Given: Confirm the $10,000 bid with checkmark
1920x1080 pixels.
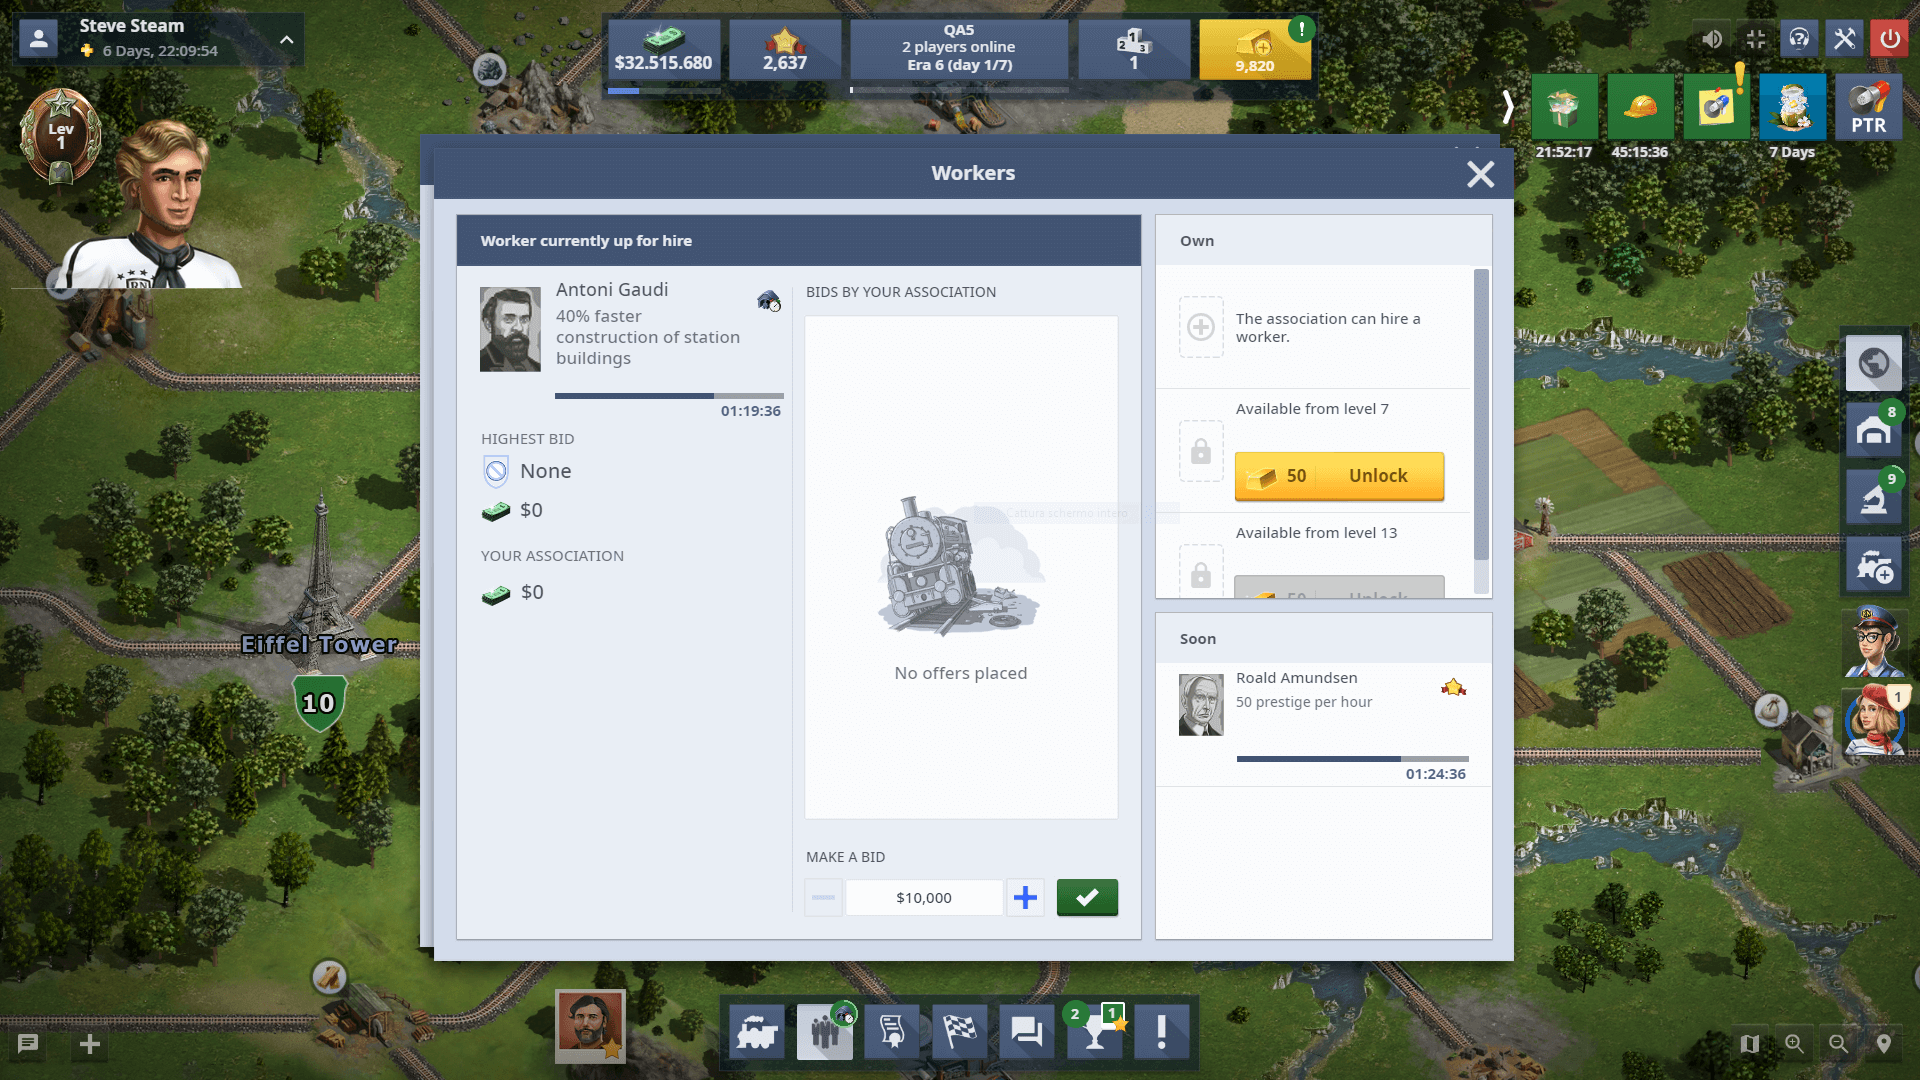Looking at the screenshot, I should 1087,897.
